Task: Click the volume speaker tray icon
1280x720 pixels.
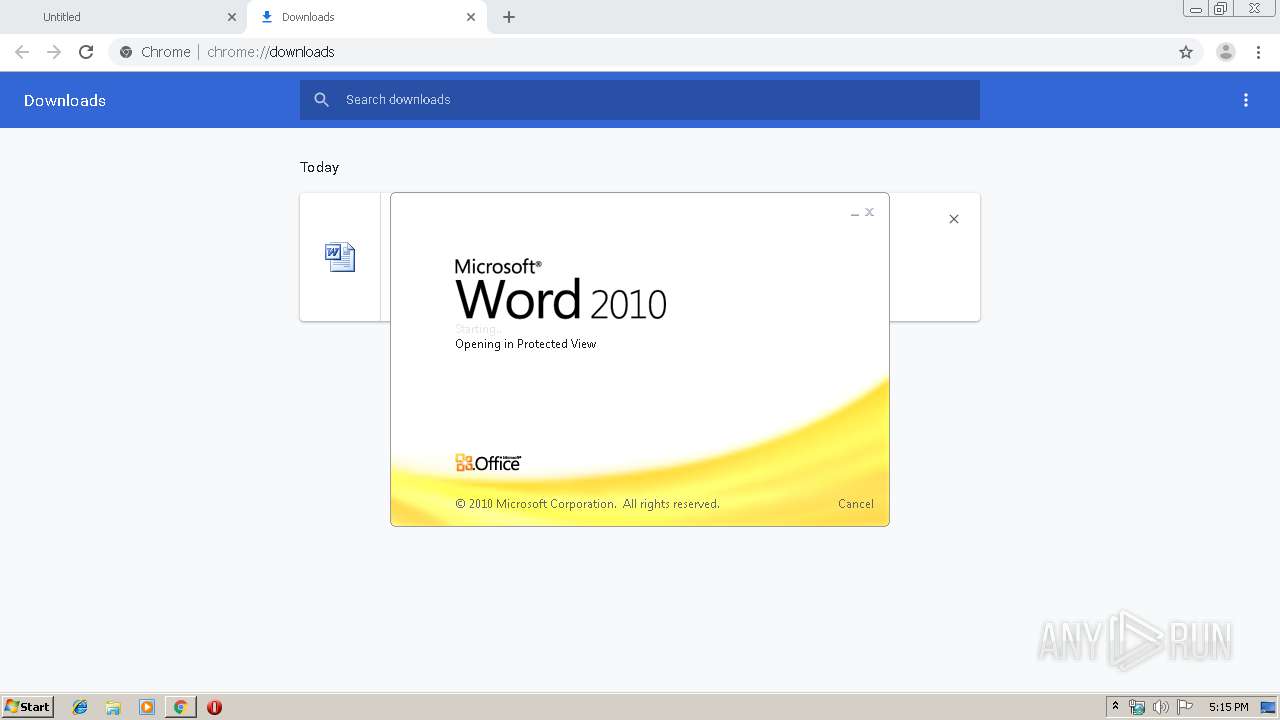Action: (x=1161, y=707)
